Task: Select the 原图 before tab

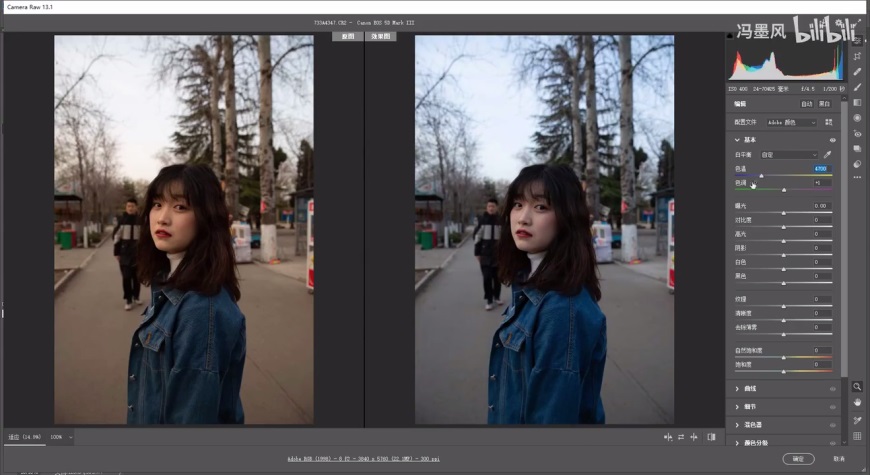Action: (347, 36)
